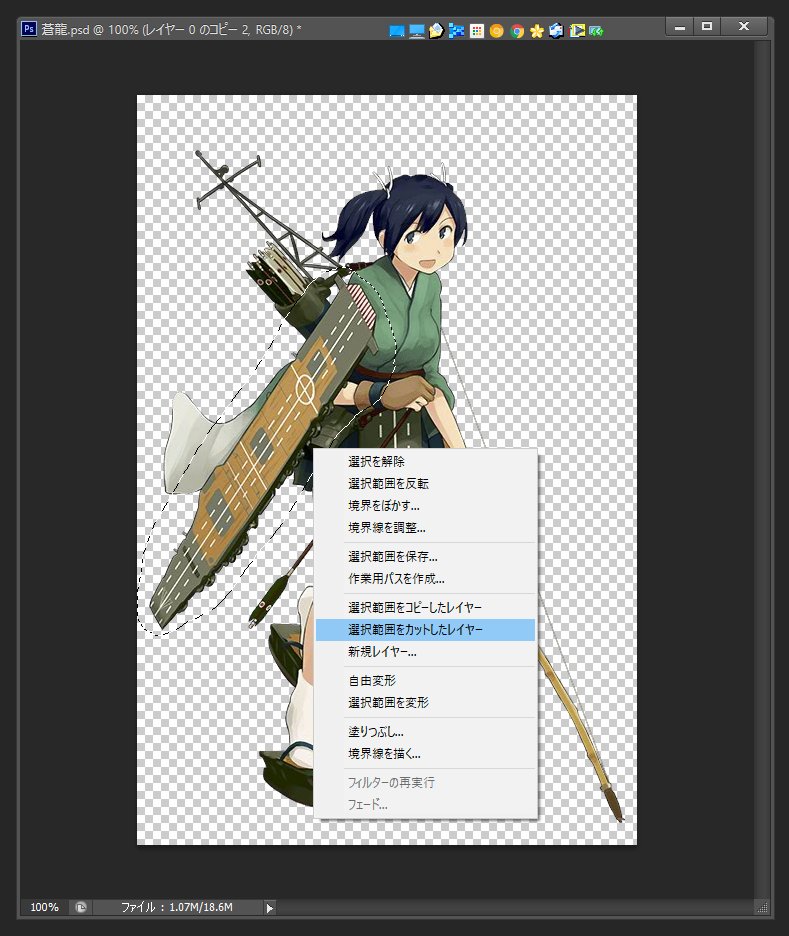
Task: Click the blue monitor icon in title bar
Action: pos(417,30)
